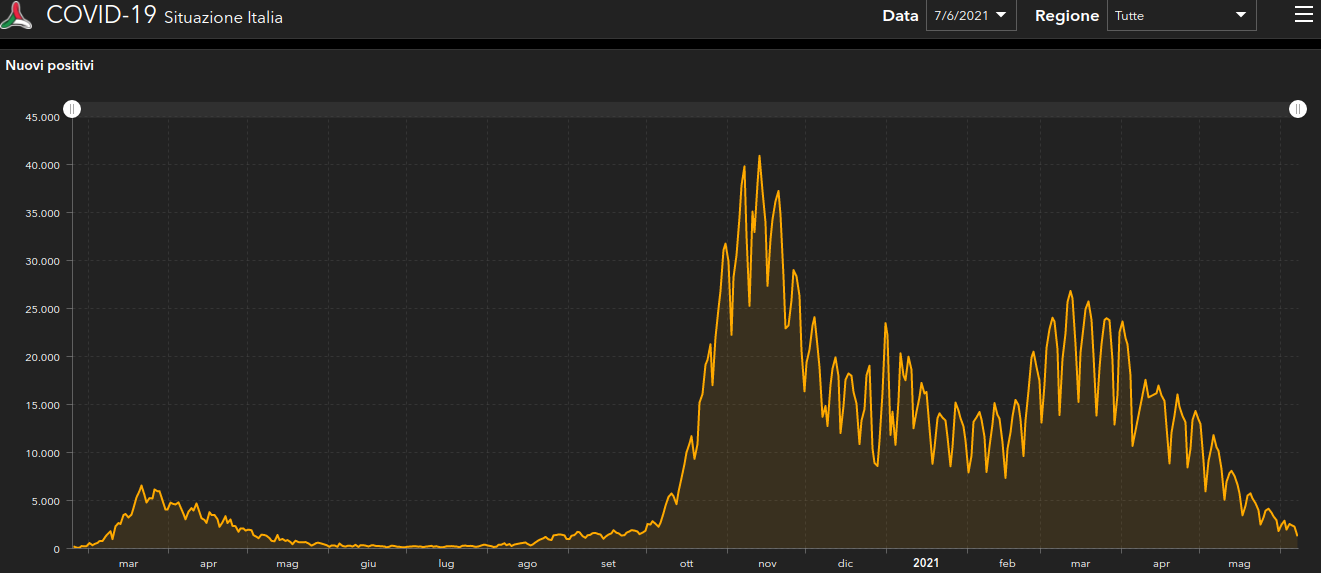Click the 'feb' month axis label
The width and height of the screenshot is (1321, 573).
(x=1007, y=564)
